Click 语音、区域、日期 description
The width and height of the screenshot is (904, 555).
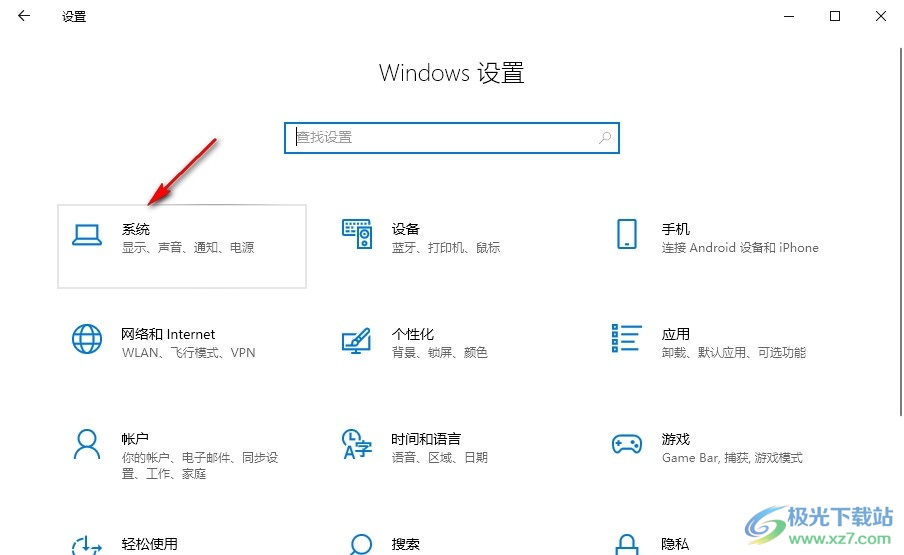[x=439, y=458]
